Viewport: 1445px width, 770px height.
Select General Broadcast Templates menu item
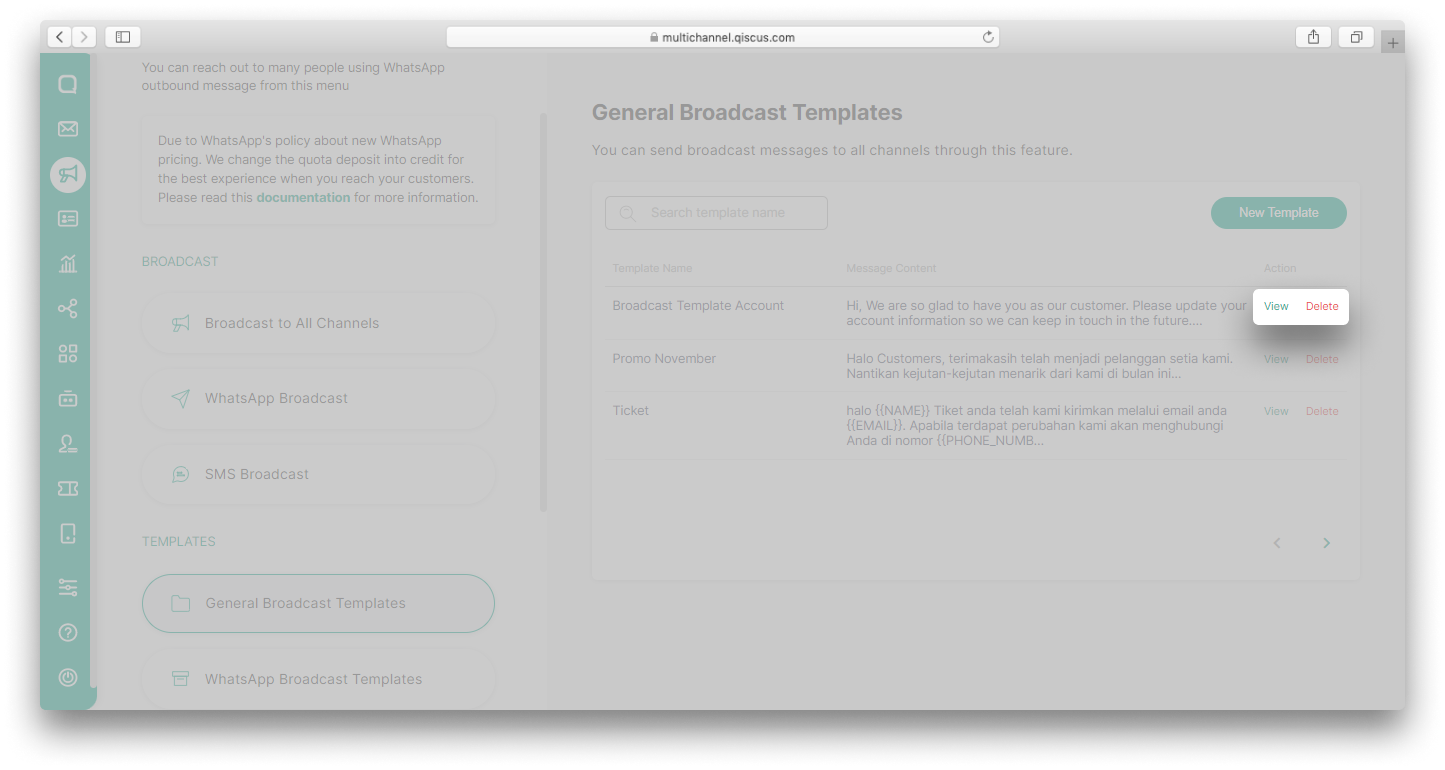point(318,603)
